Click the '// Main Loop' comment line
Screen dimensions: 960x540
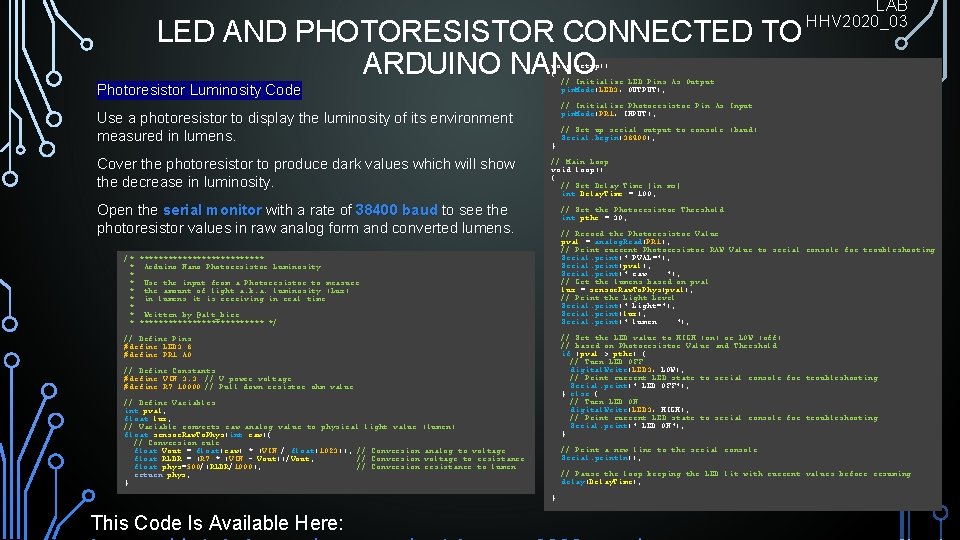point(580,162)
